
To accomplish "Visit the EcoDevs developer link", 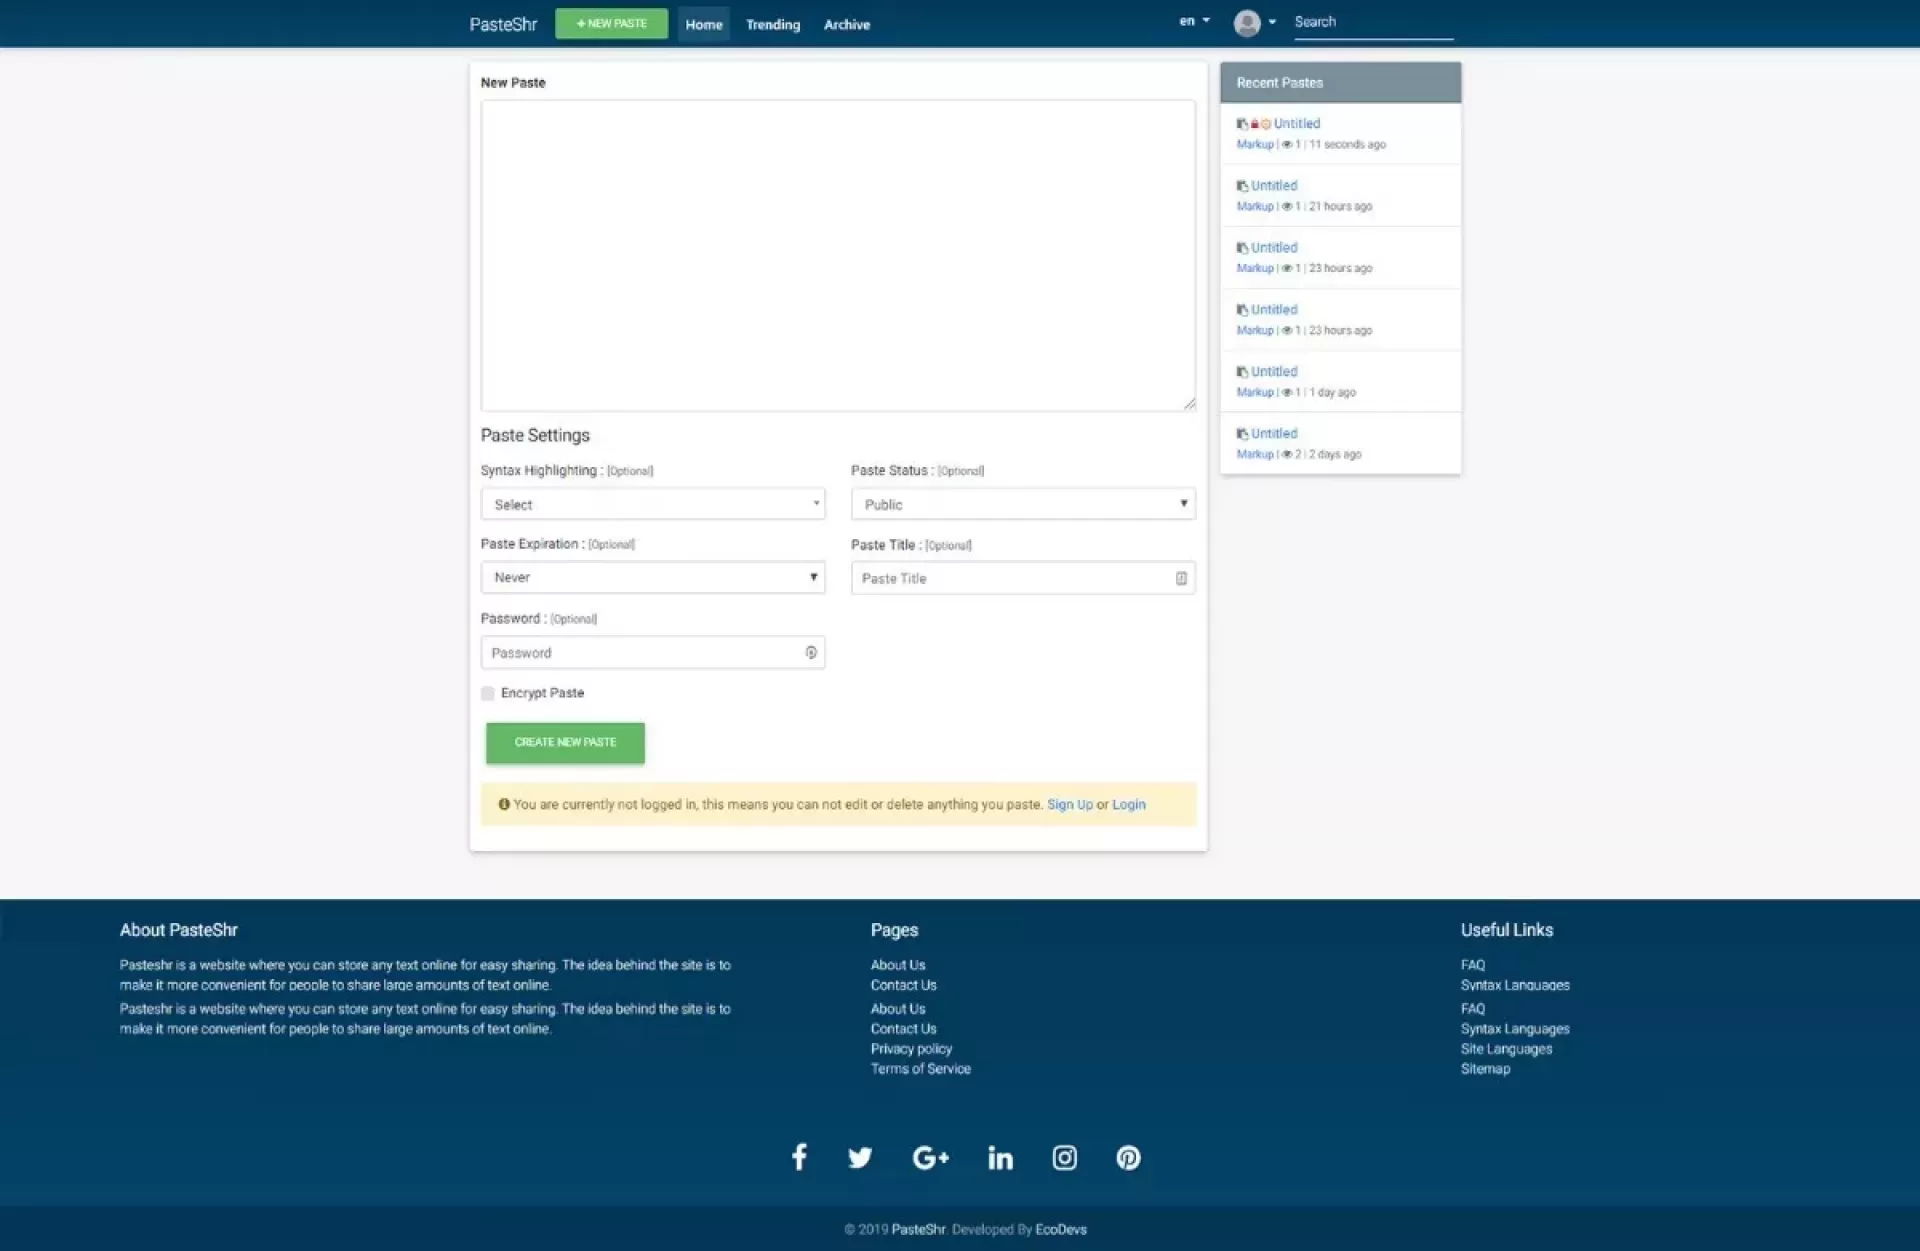I will tap(1061, 1229).
